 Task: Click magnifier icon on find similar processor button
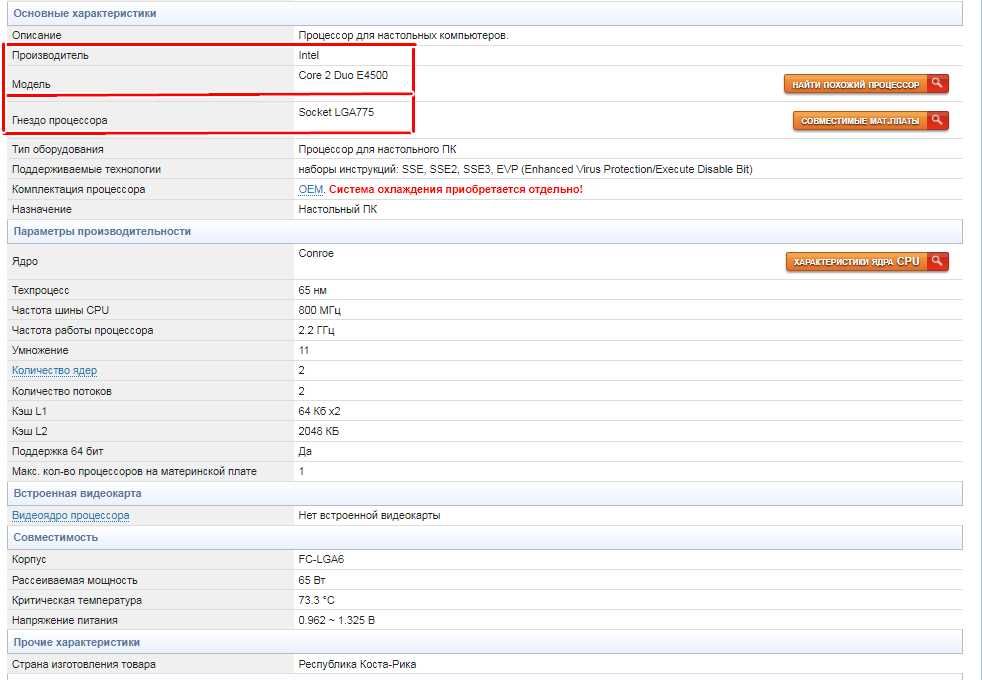tap(938, 83)
